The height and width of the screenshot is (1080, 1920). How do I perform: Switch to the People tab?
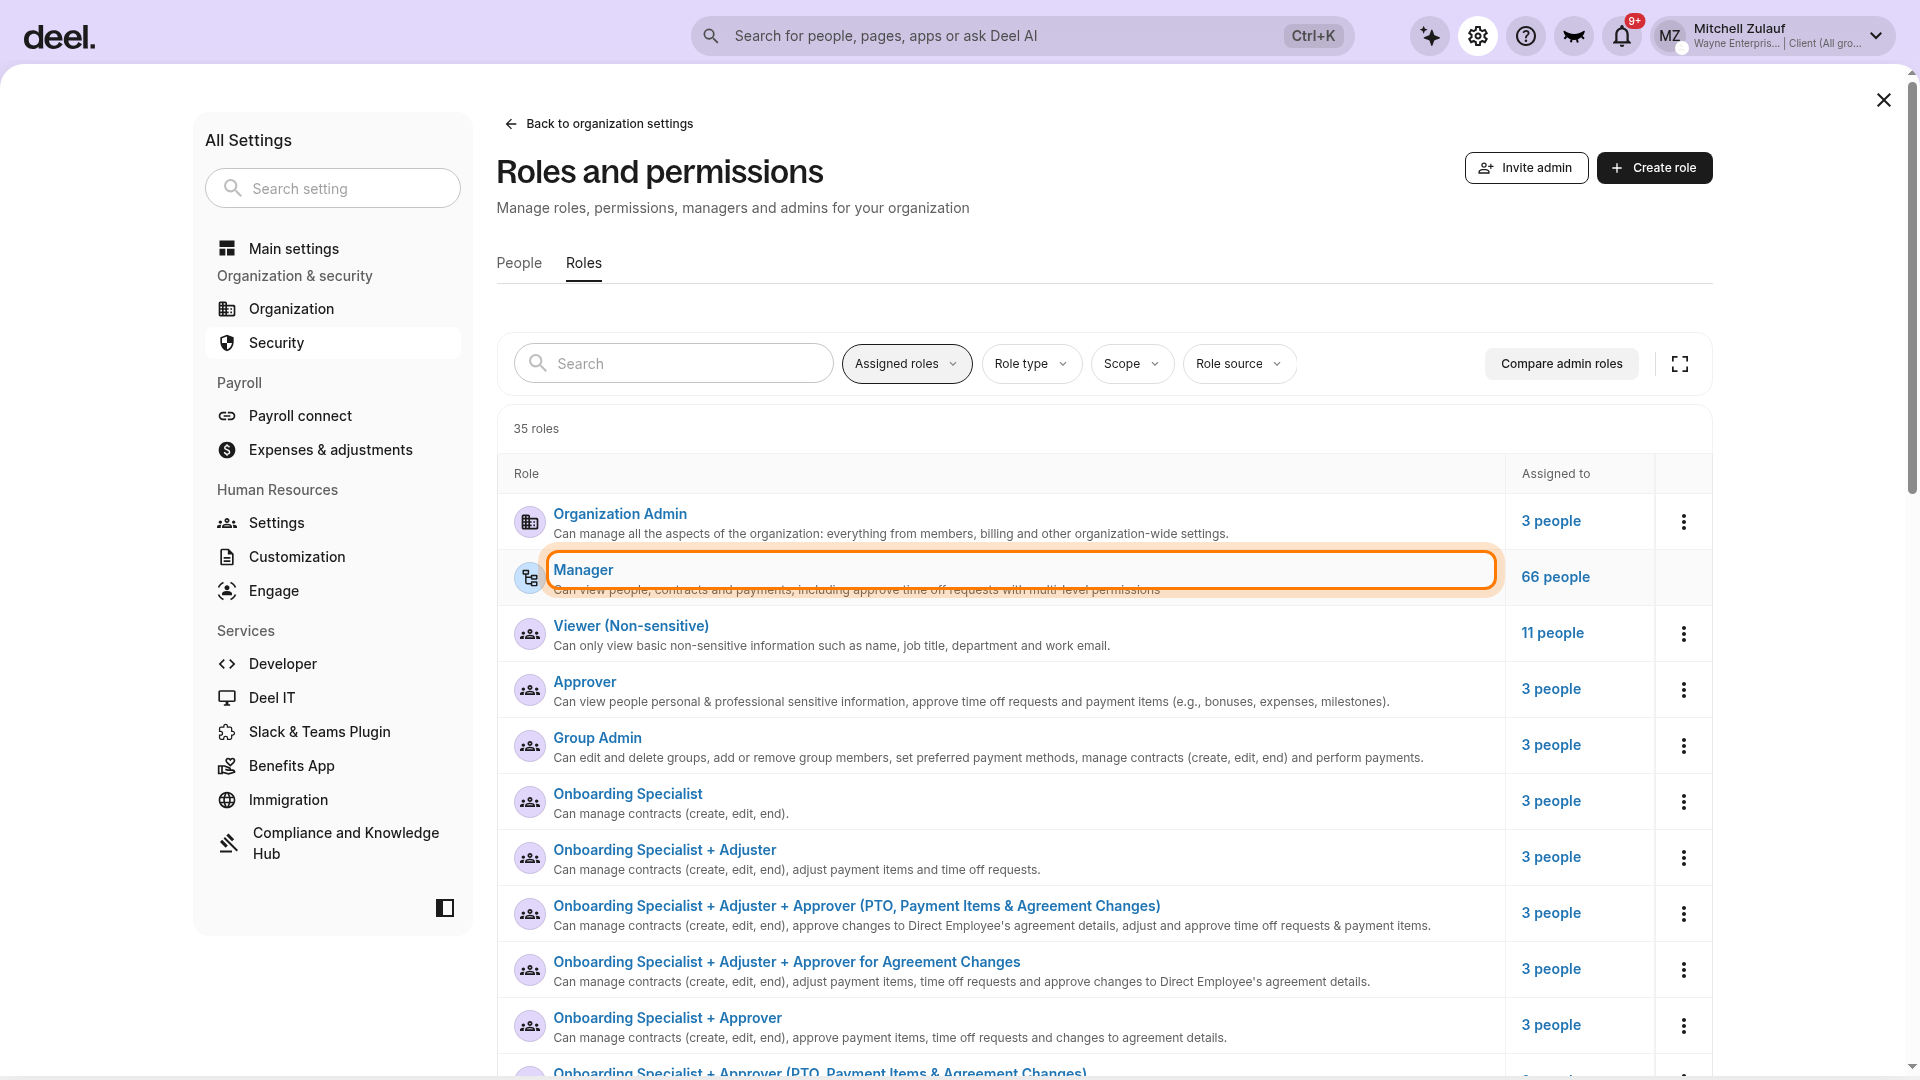(519, 263)
